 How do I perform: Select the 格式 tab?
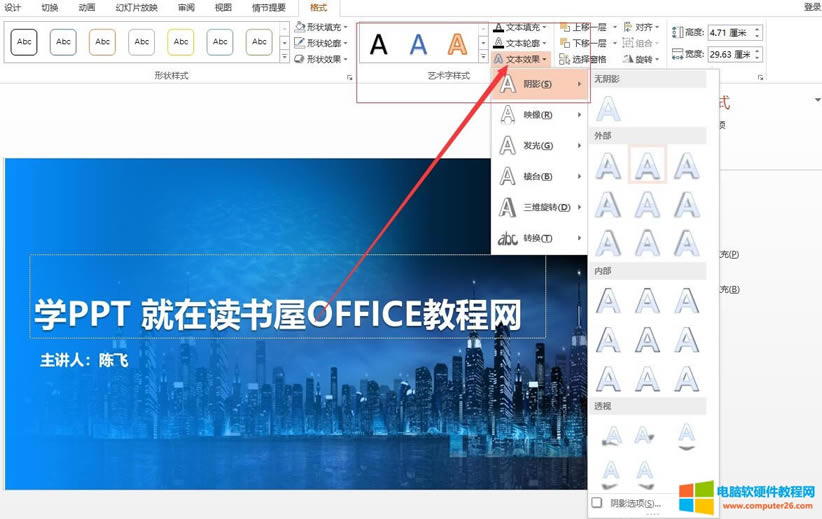318,7
